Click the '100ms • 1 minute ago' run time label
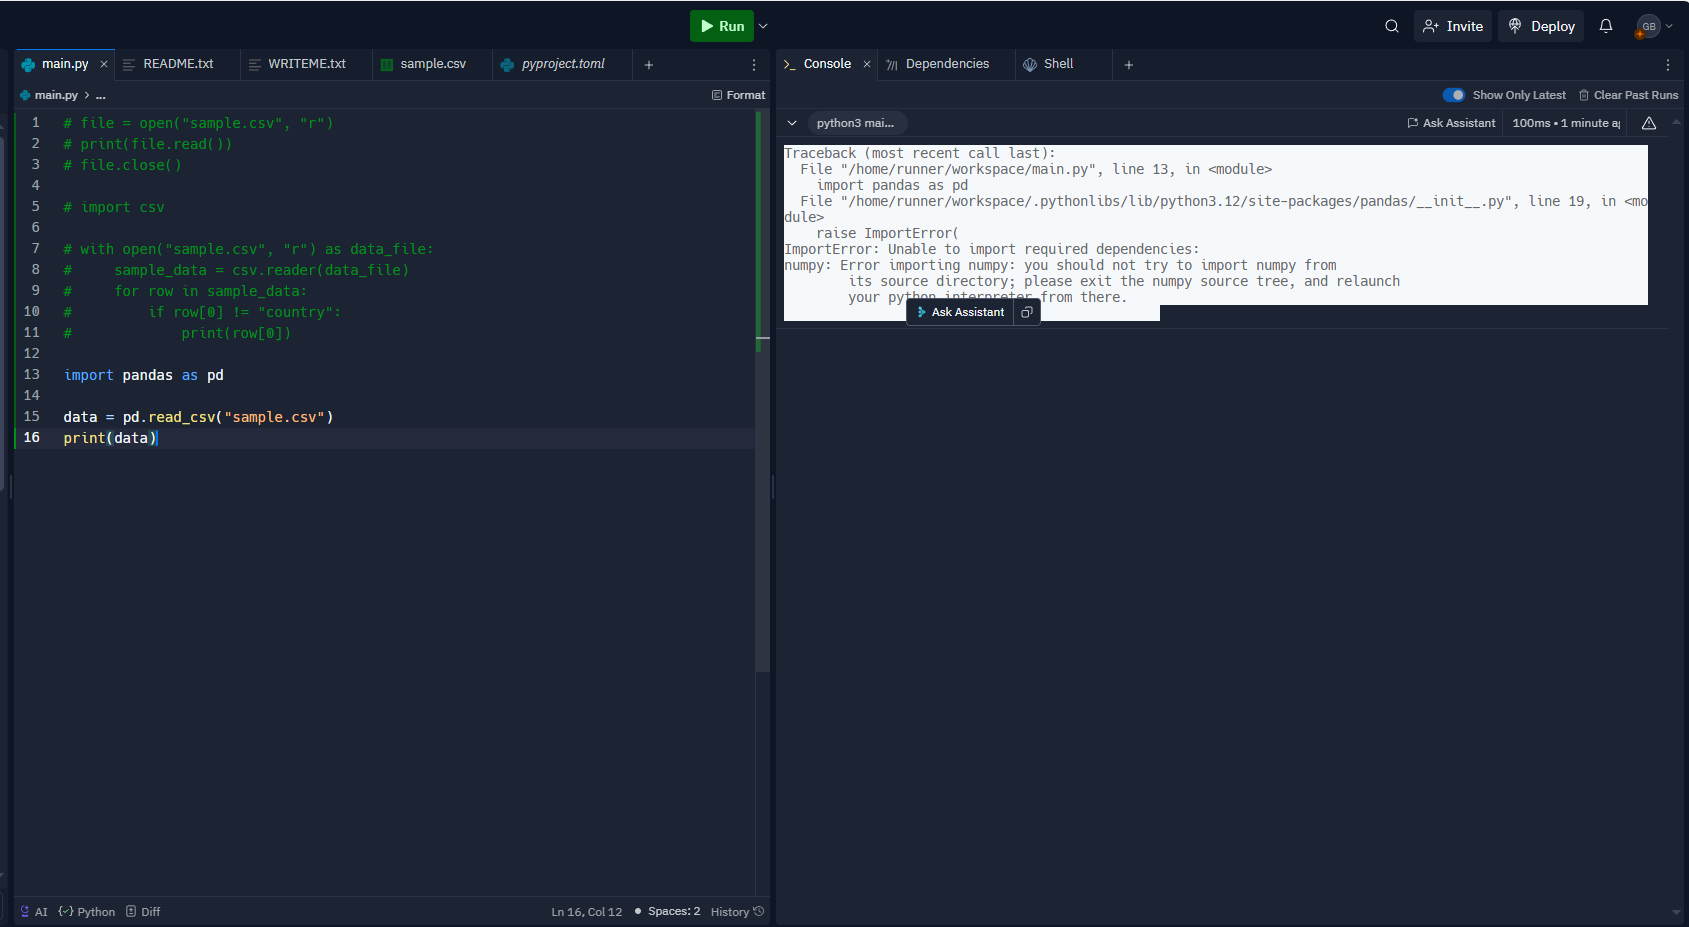Viewport: 1689px width, 927px height. tap(1566, 123)
